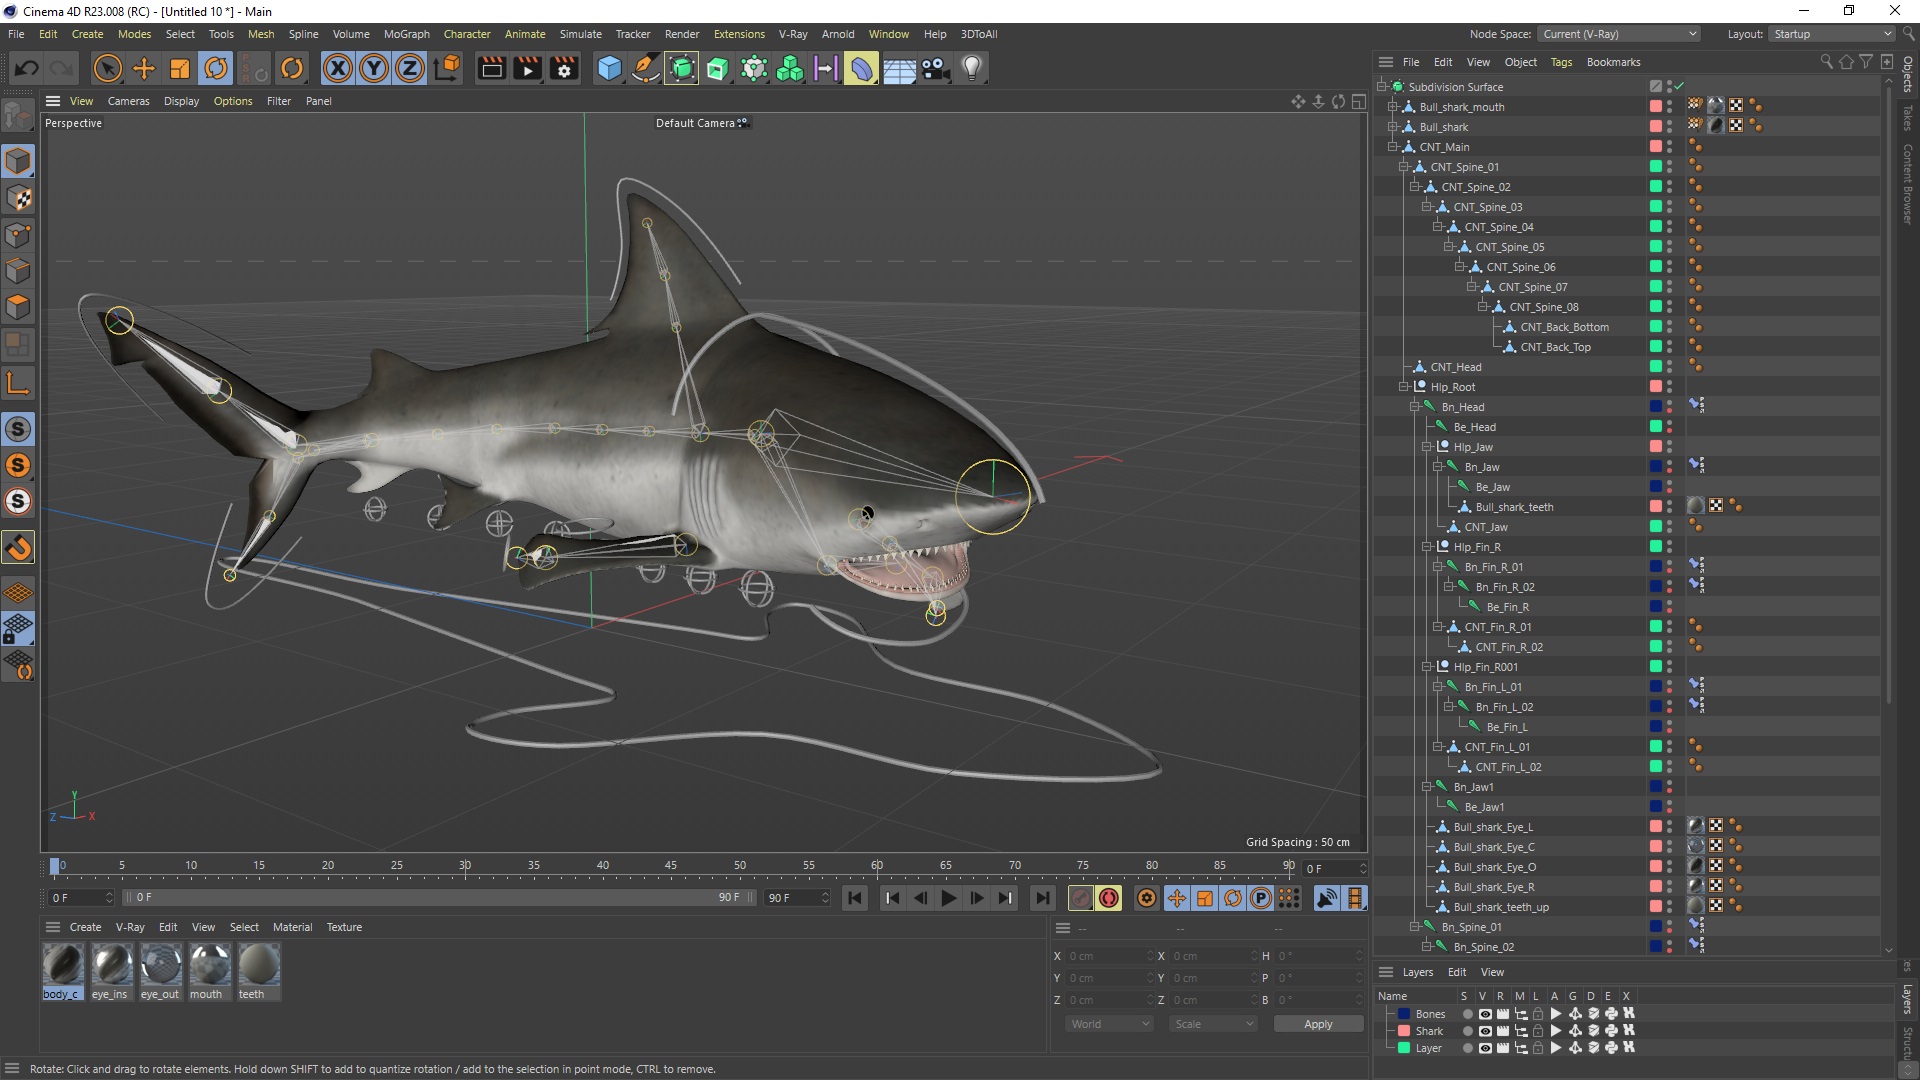Open Object Manager Tags menu
This screenshot has width=1920, height=1080.
pyautogui.click(x=1561, y=62)
